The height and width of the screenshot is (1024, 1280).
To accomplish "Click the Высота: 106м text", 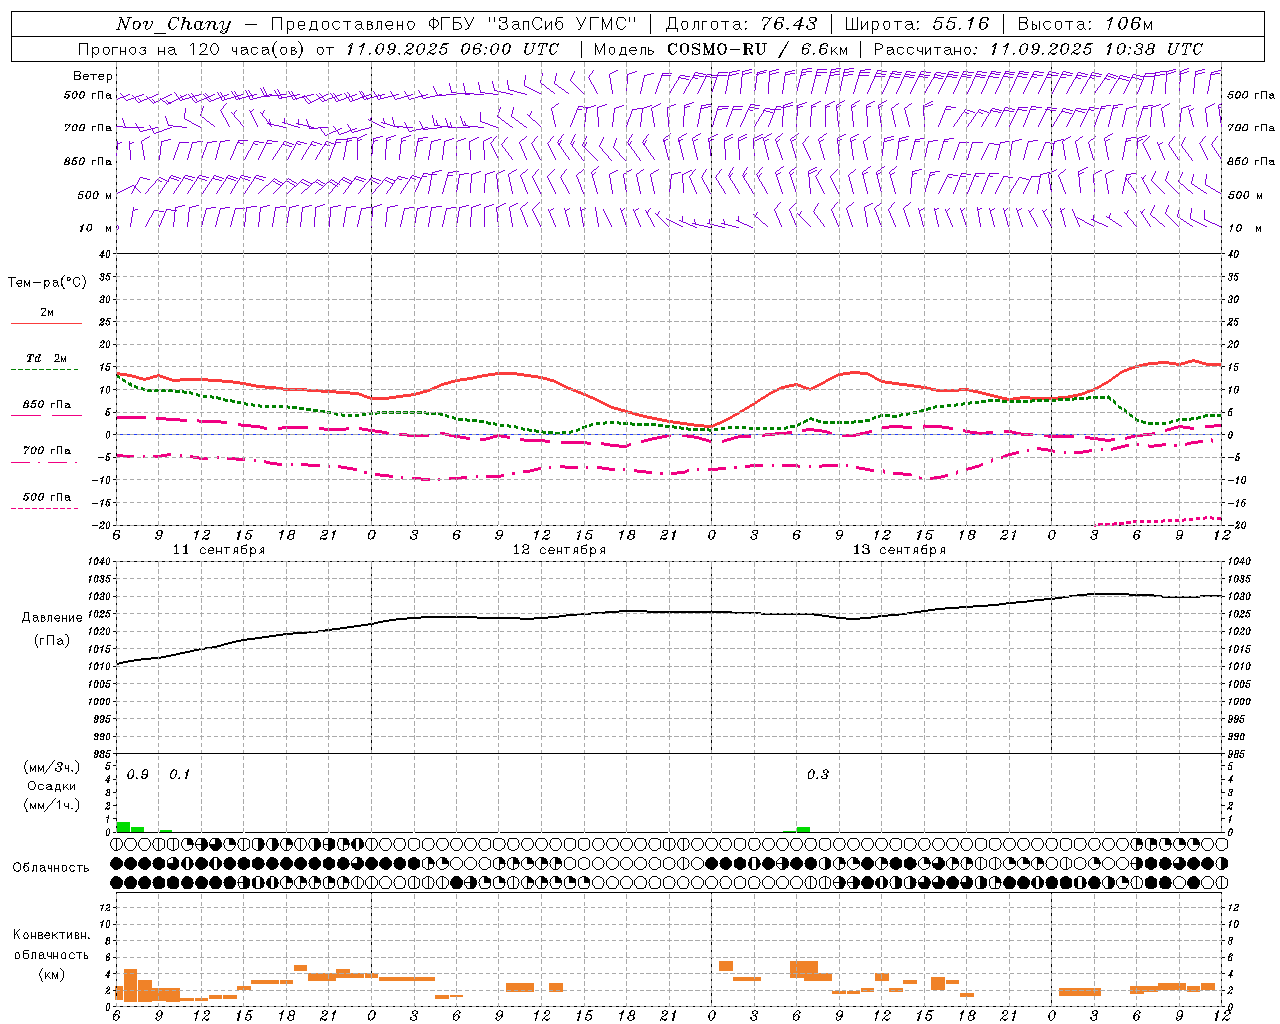I will point(1085,24).
